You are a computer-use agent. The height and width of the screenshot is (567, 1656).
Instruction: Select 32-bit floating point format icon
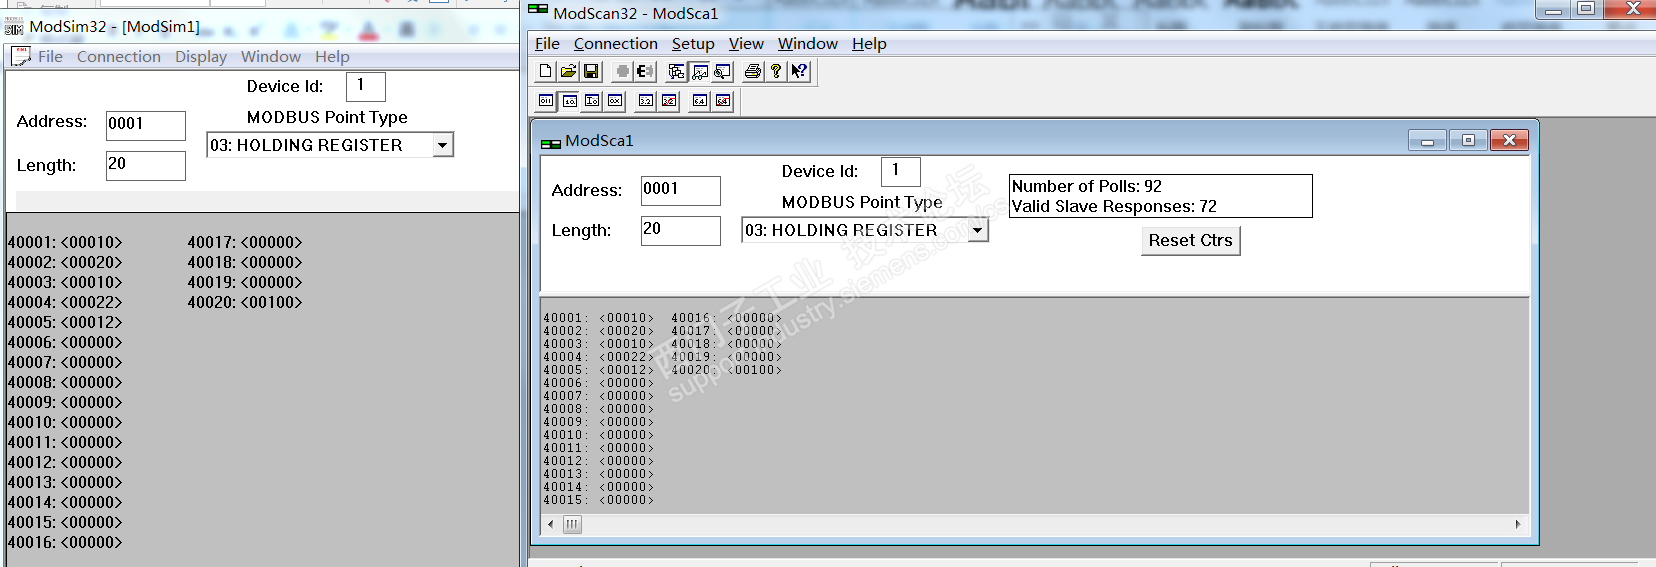[x=646, y=101]
